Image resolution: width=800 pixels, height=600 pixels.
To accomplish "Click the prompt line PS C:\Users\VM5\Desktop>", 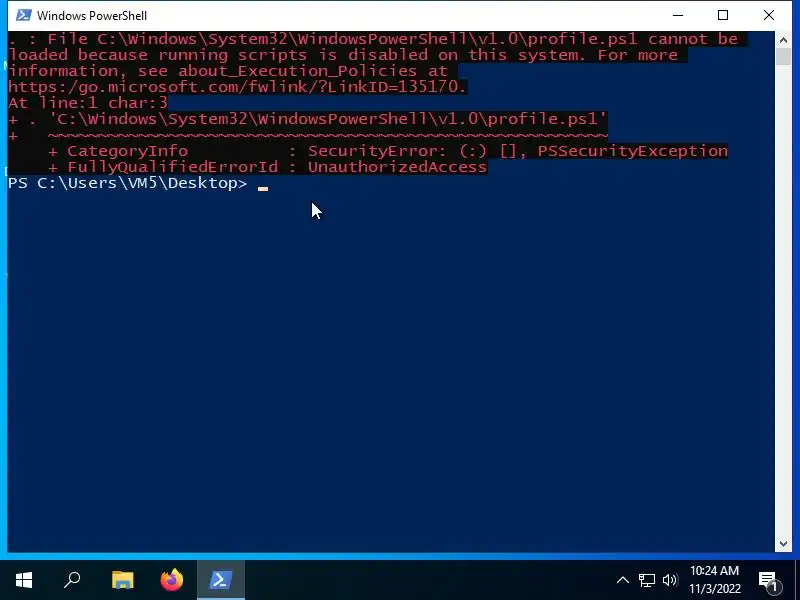I will (128, 183).
